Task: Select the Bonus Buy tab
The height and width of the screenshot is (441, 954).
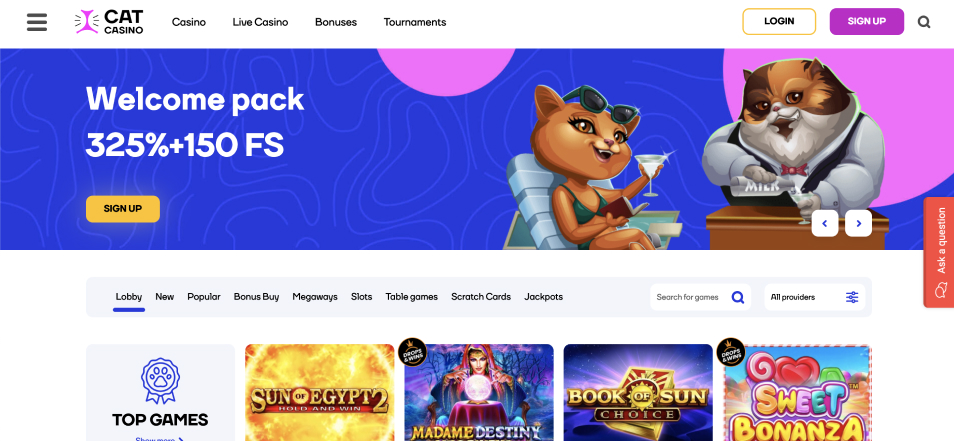Action: coord(256,297)
